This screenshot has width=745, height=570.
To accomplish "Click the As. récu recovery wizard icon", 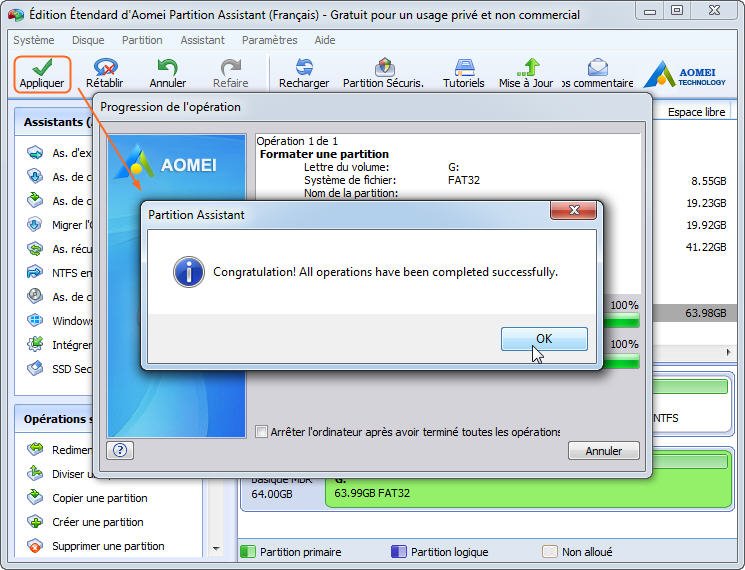I will (x=35, y=248).
